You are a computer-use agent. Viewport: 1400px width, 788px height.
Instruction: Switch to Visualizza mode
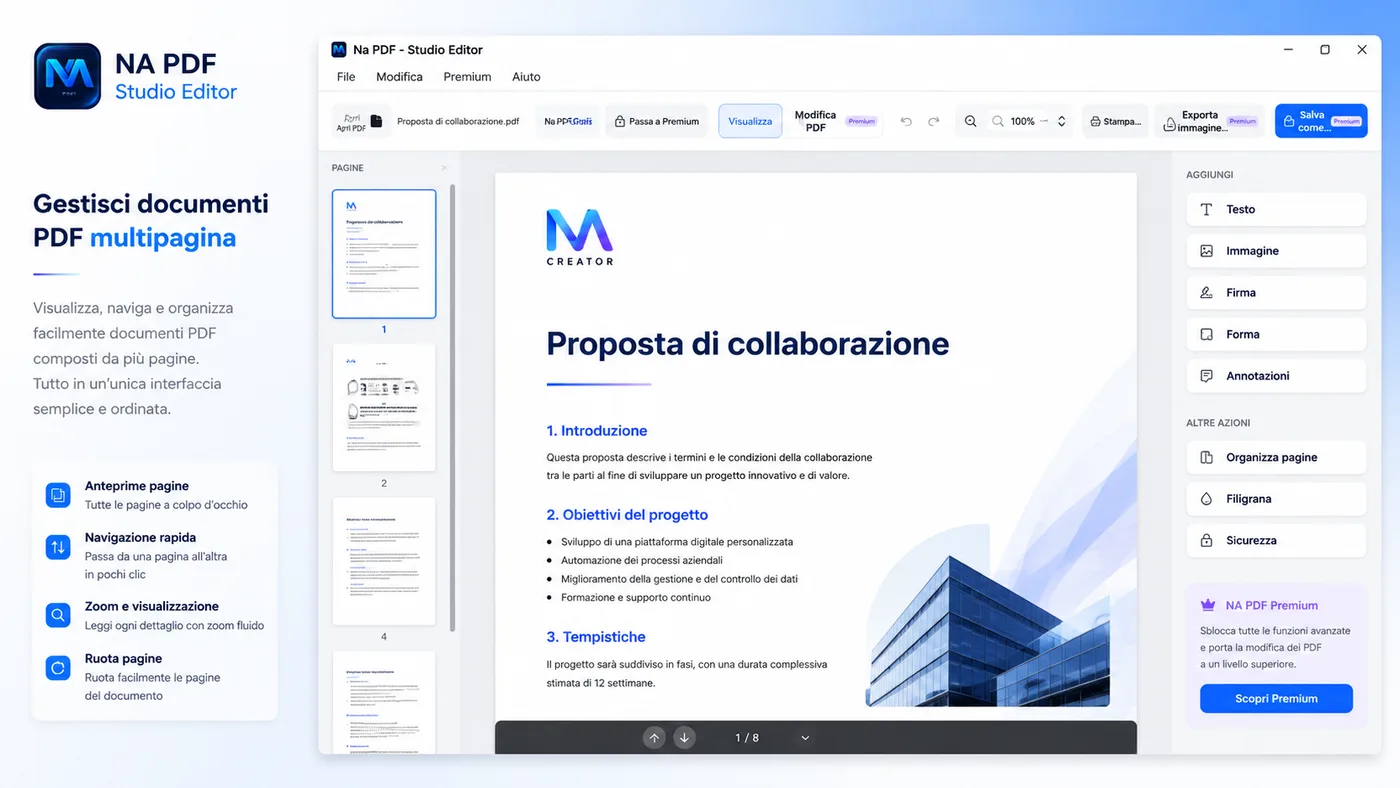[x=750, y=121]
